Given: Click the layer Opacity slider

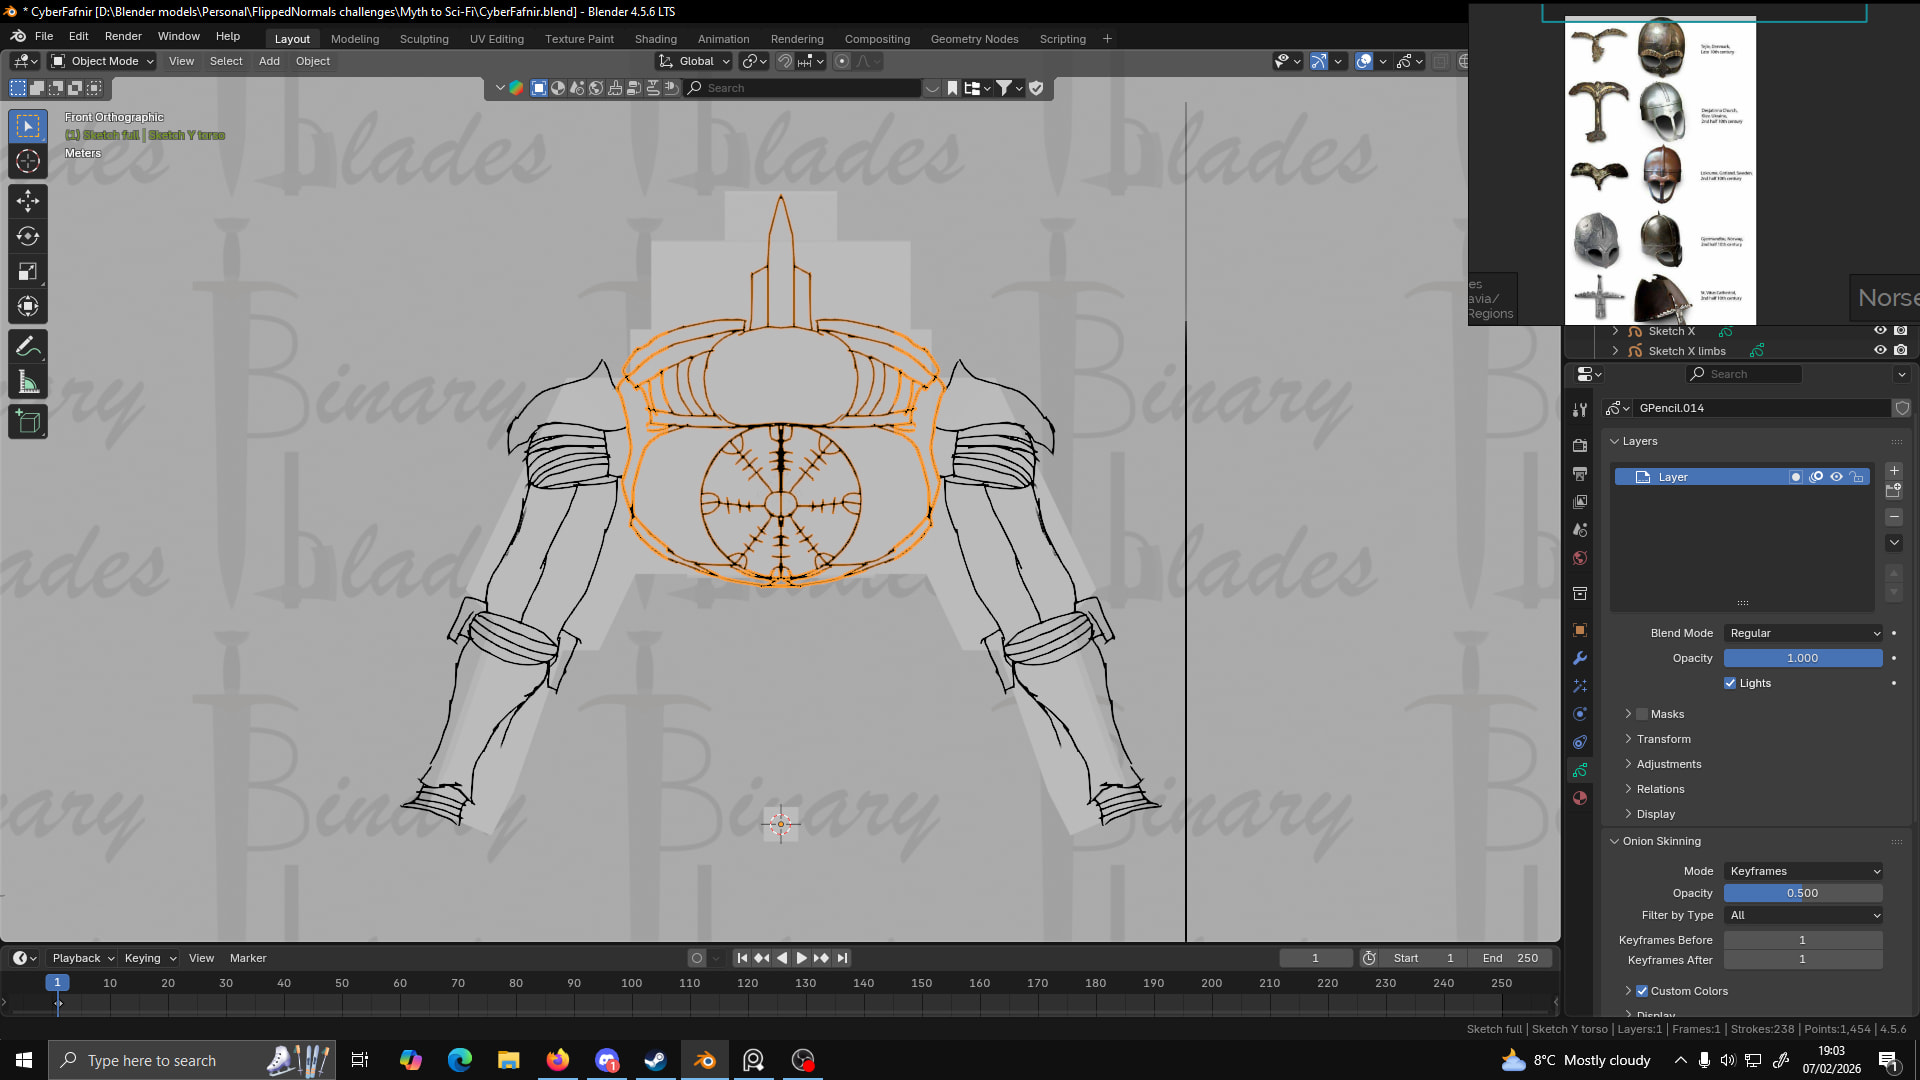Looking at the screenshot, I should point(1802,658).
